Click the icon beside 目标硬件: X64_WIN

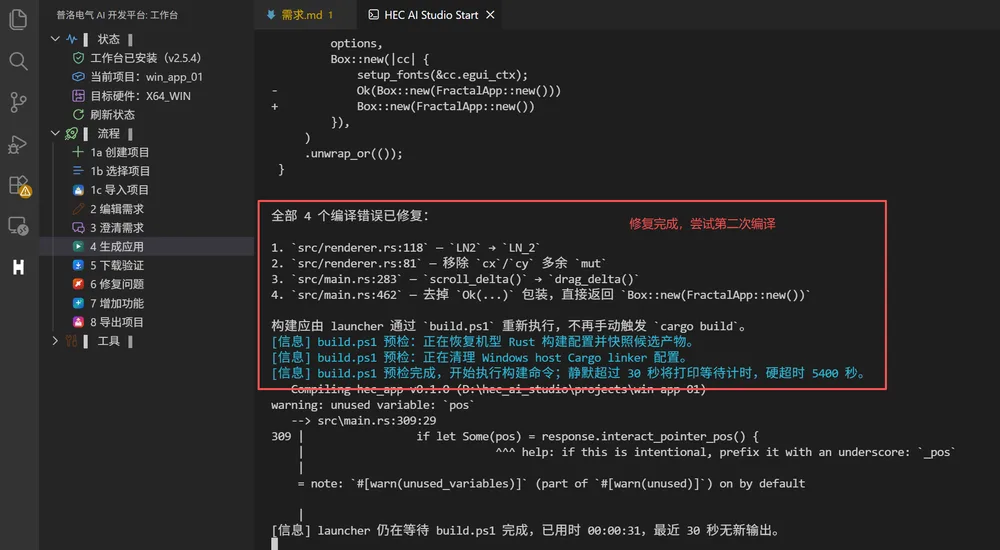click(x=78, y=96)
